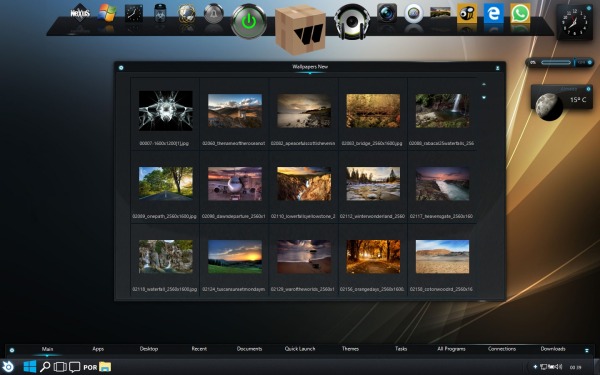
Task: Switch to the Downloads shelf tab
Action: pos(553,349)
